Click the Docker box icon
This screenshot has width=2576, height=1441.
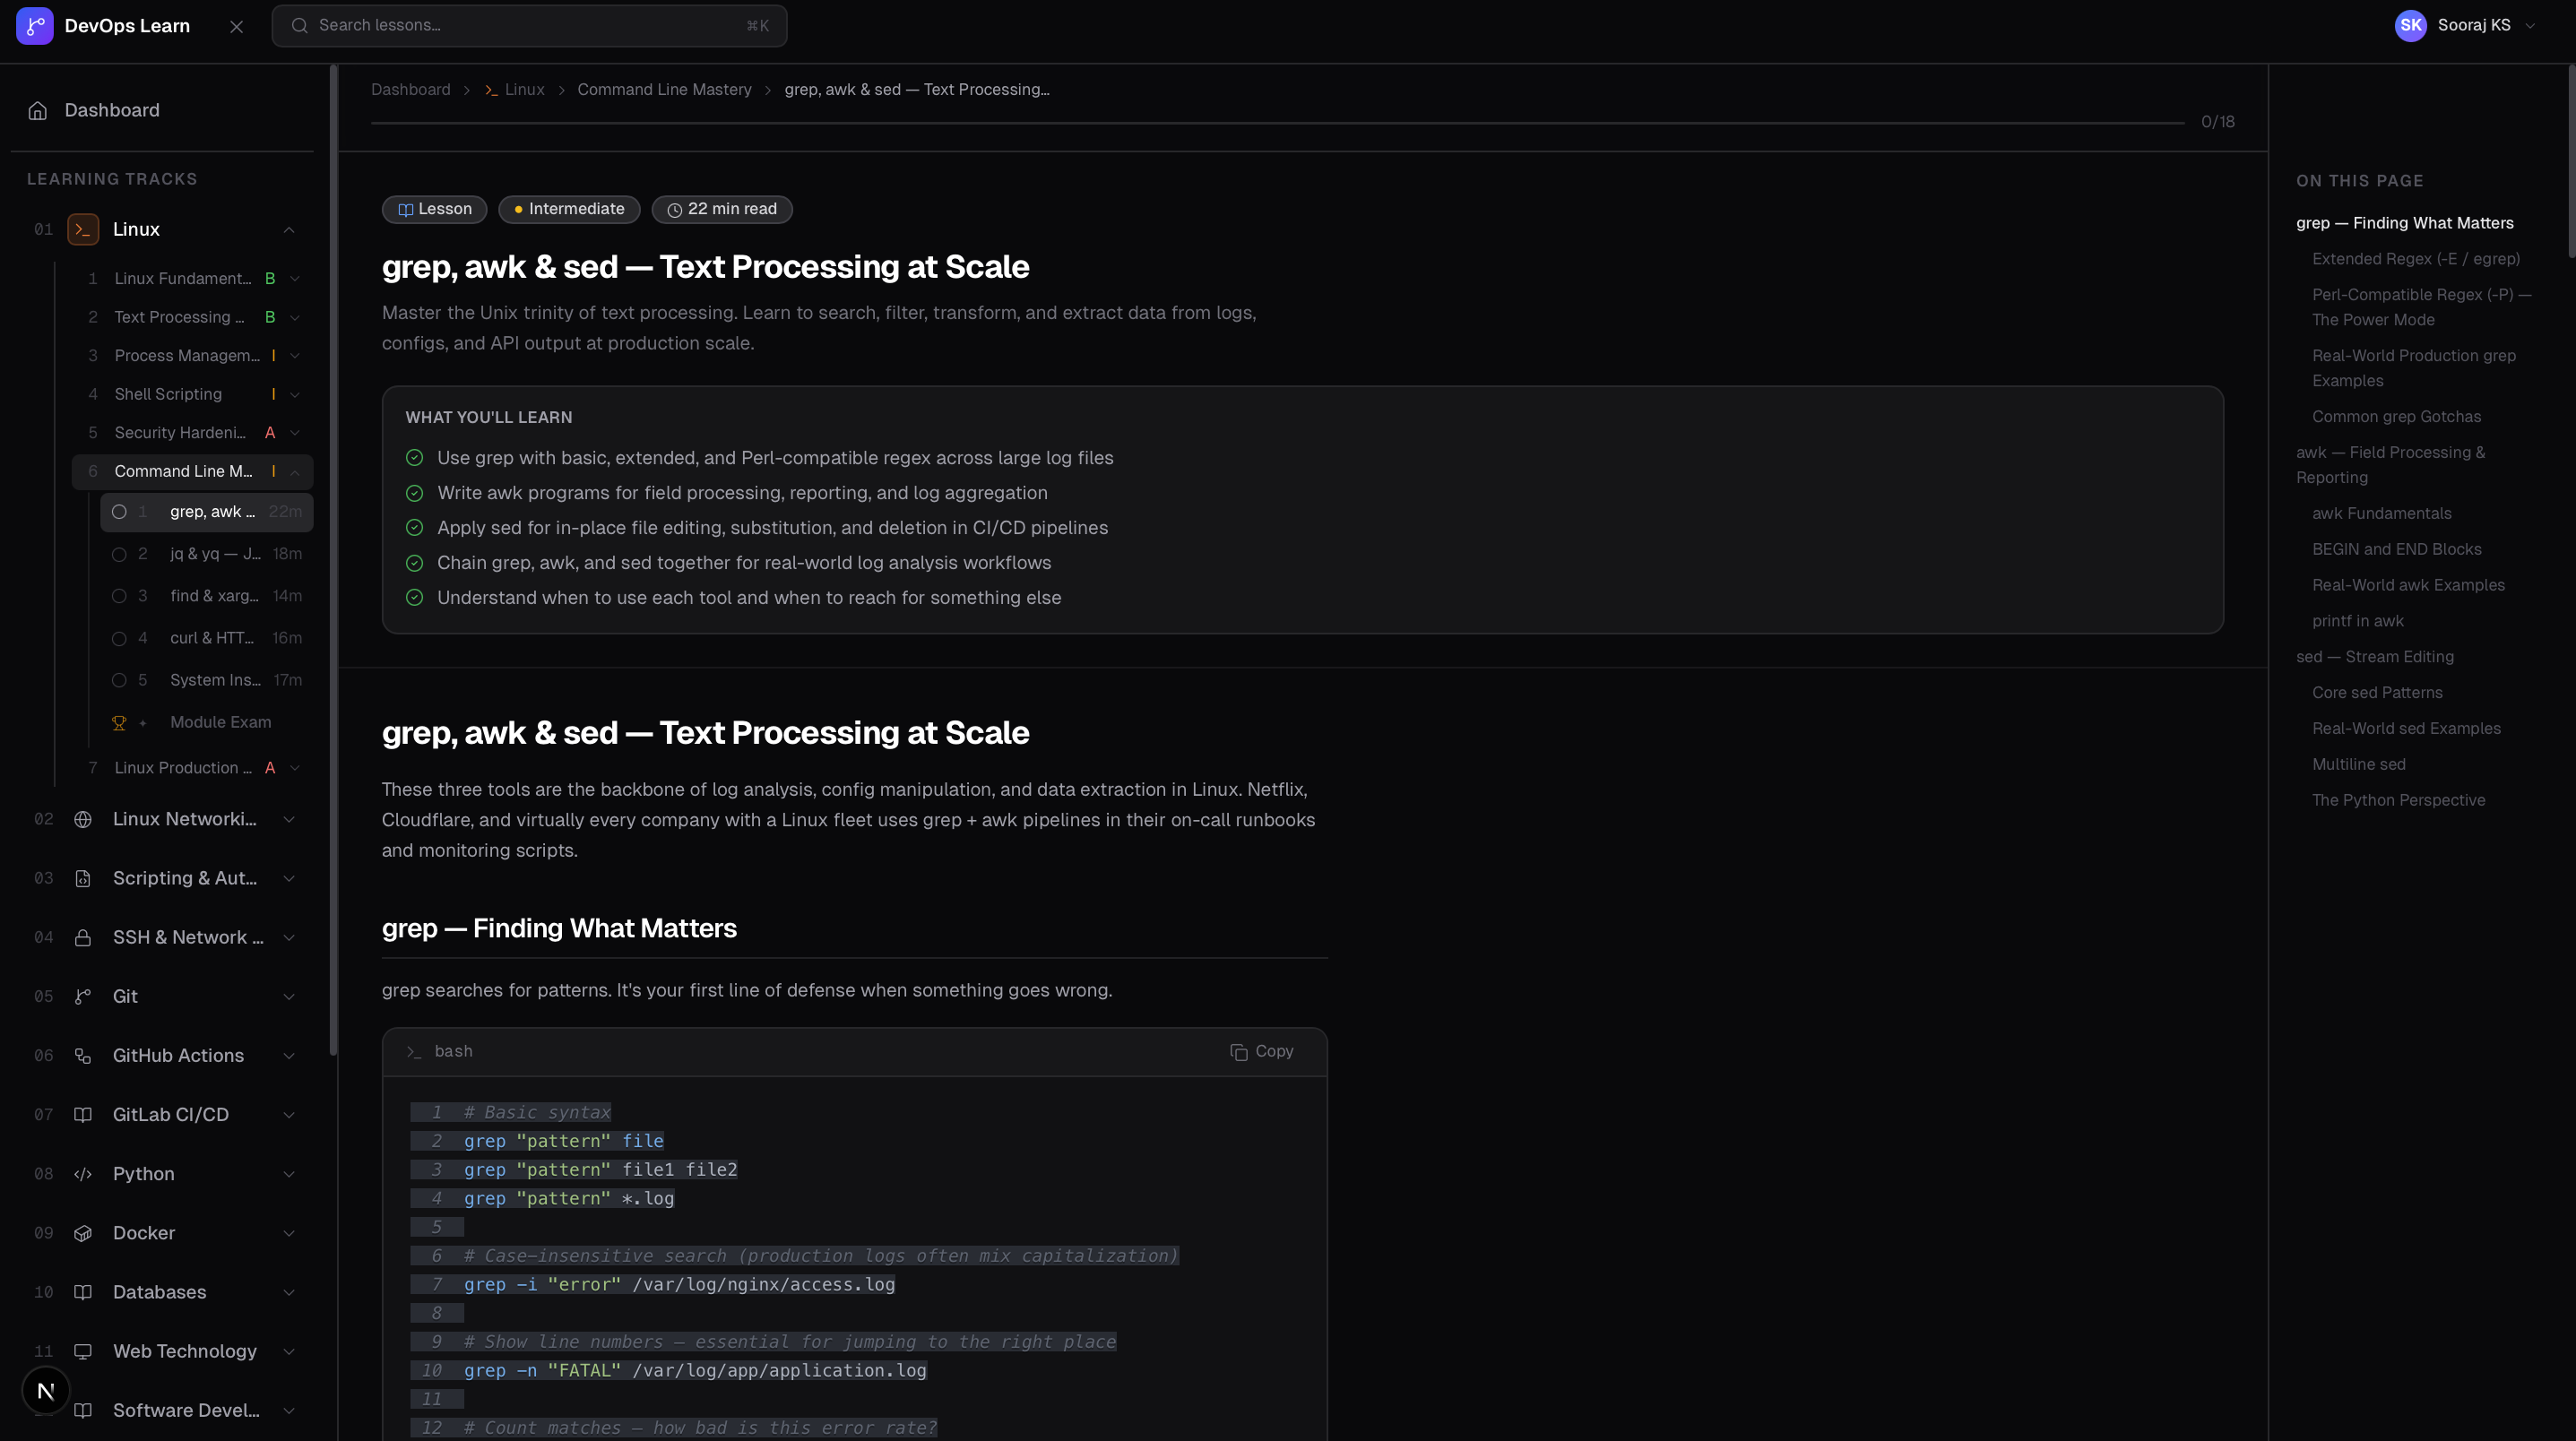(83, 1233)
